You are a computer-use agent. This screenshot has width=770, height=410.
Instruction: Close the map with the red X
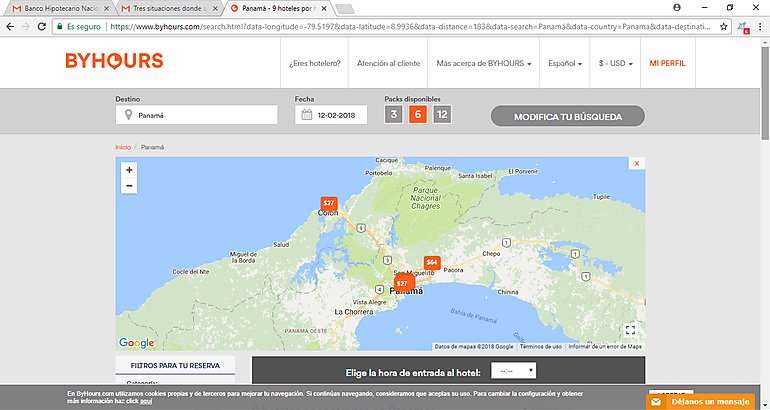click(x=636, y=164)
